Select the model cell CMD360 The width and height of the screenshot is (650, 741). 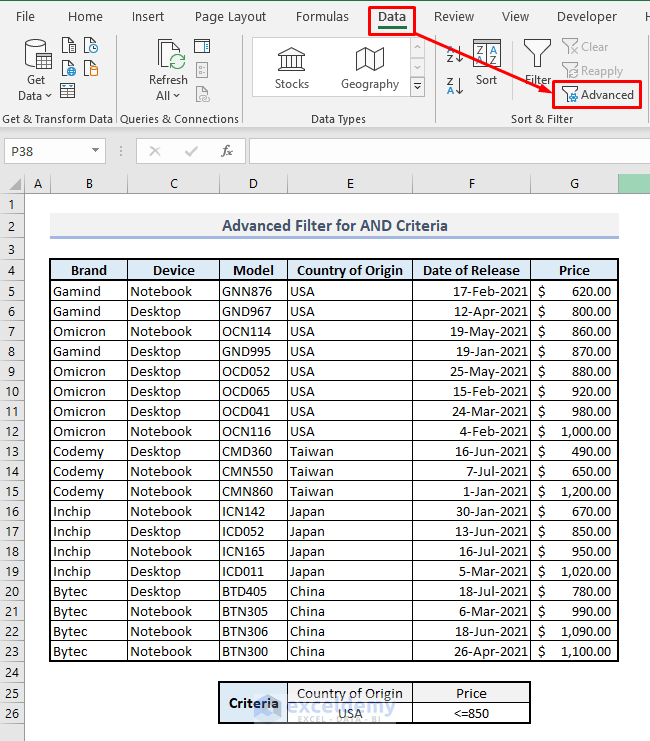pyautogui.click(x=253, y=452)
